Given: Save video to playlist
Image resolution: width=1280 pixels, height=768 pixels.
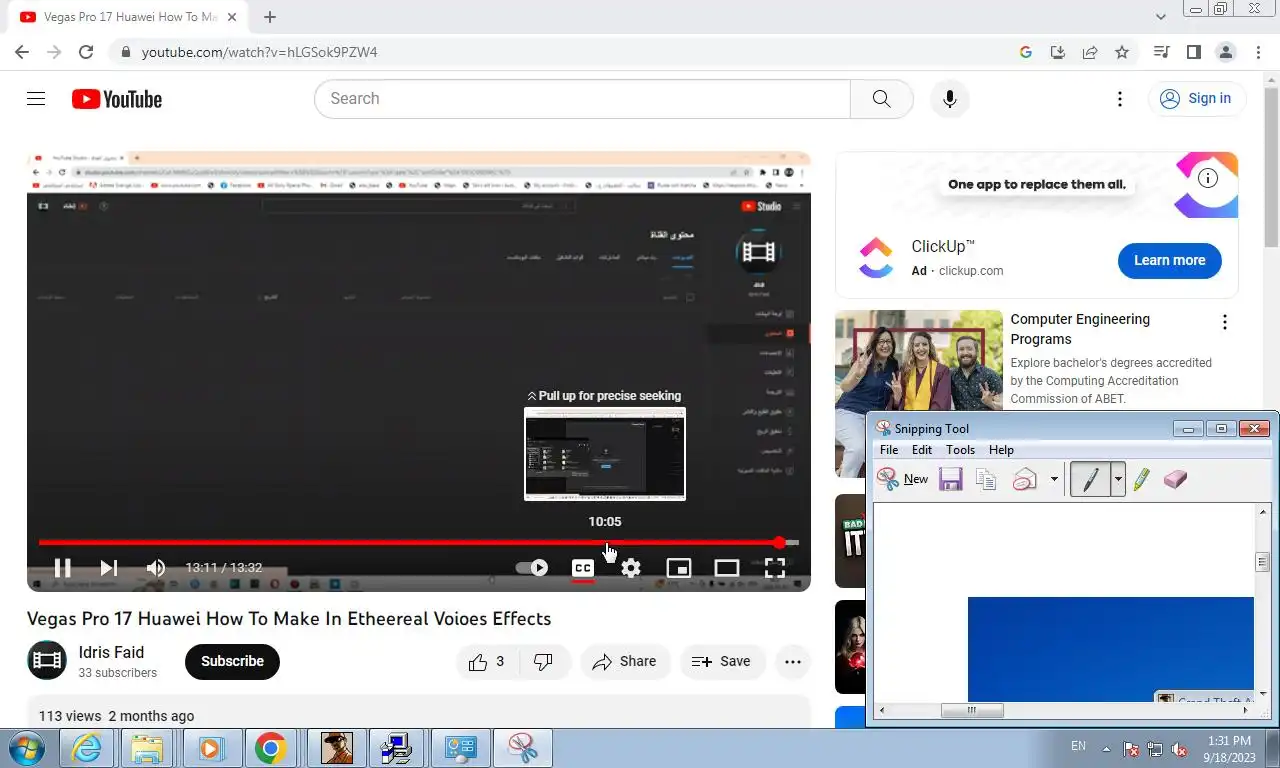Looking at the screenshot, I should click(x=722, y=661).
